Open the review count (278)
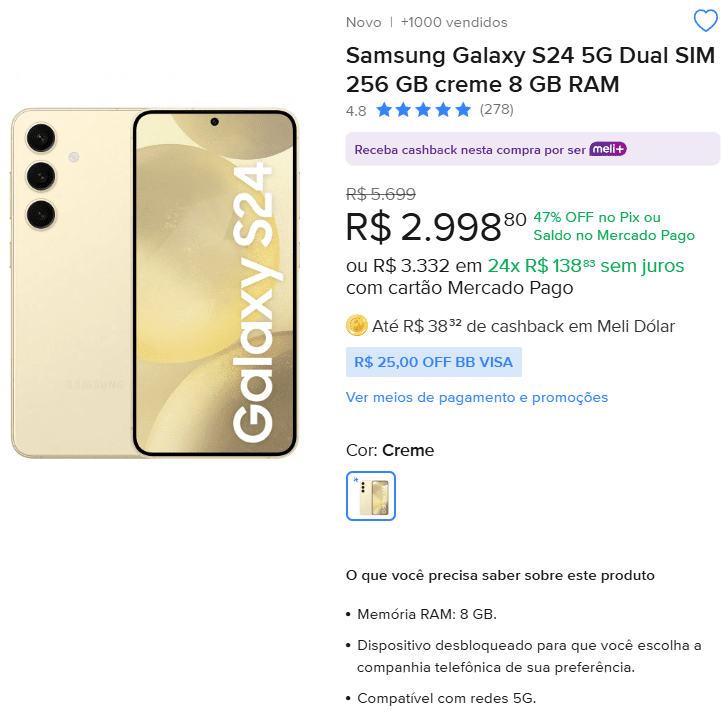 pyautogui.click(x=496, y=110)
